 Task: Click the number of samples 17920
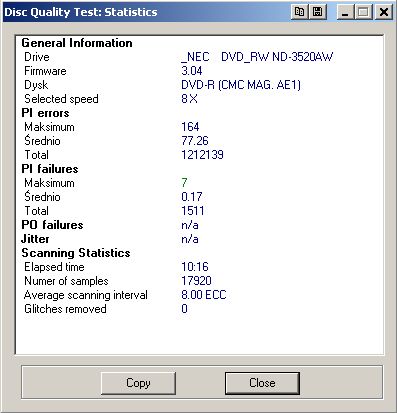click(x=196, y=281)
